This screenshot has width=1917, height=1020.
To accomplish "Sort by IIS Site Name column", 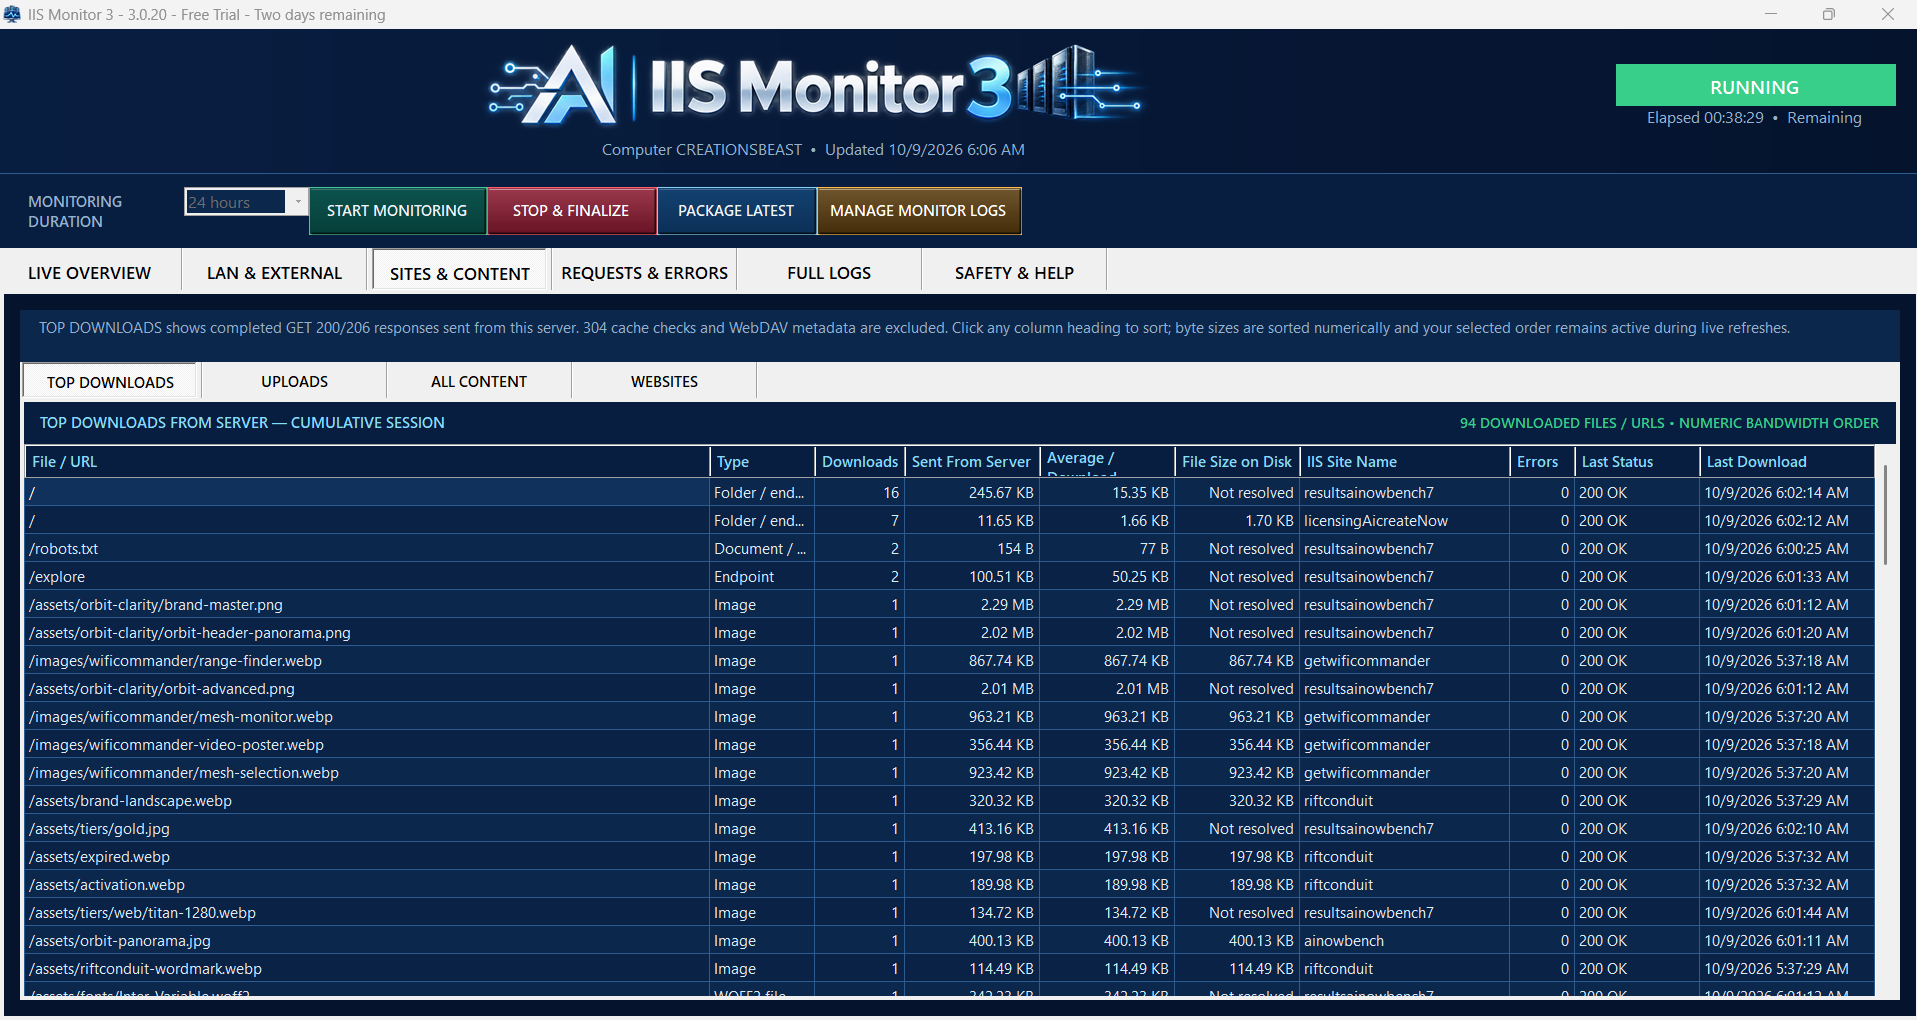I will (x=1405, y=462).
